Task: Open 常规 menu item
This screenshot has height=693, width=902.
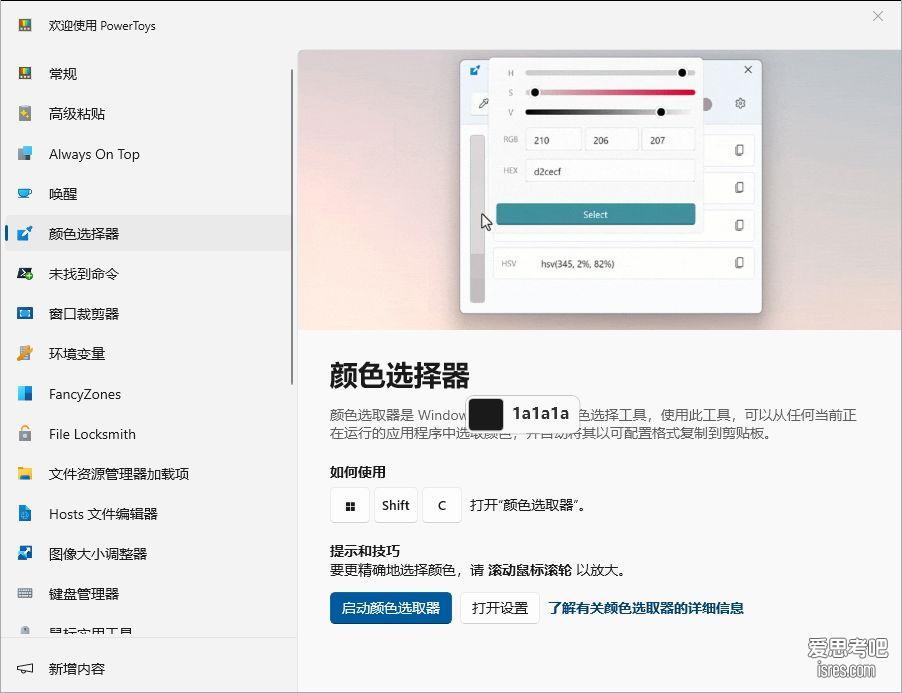Action: (147, 73)
